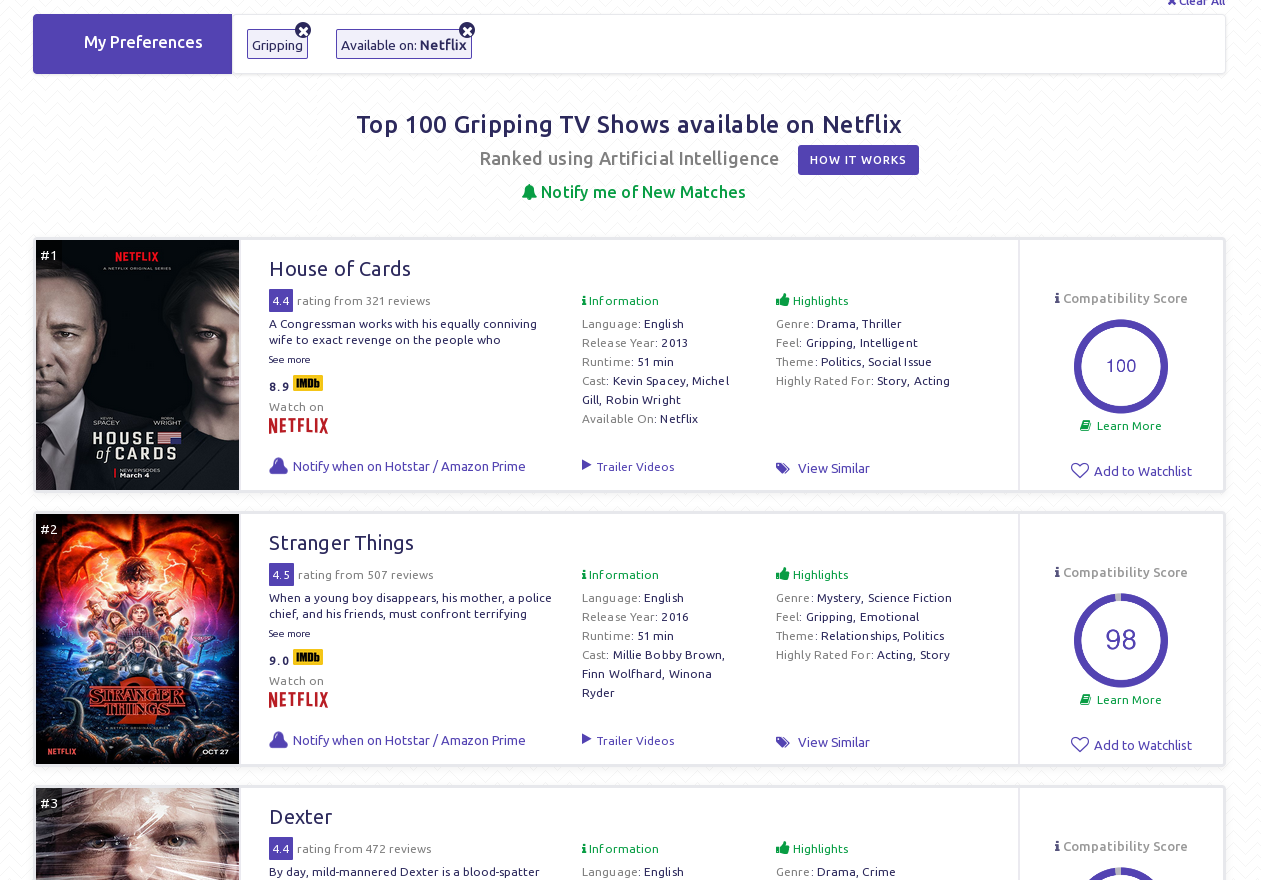1261x880 pixels.
Task: Click the bell icon beside Notify me
Action: tap(529, 192)
